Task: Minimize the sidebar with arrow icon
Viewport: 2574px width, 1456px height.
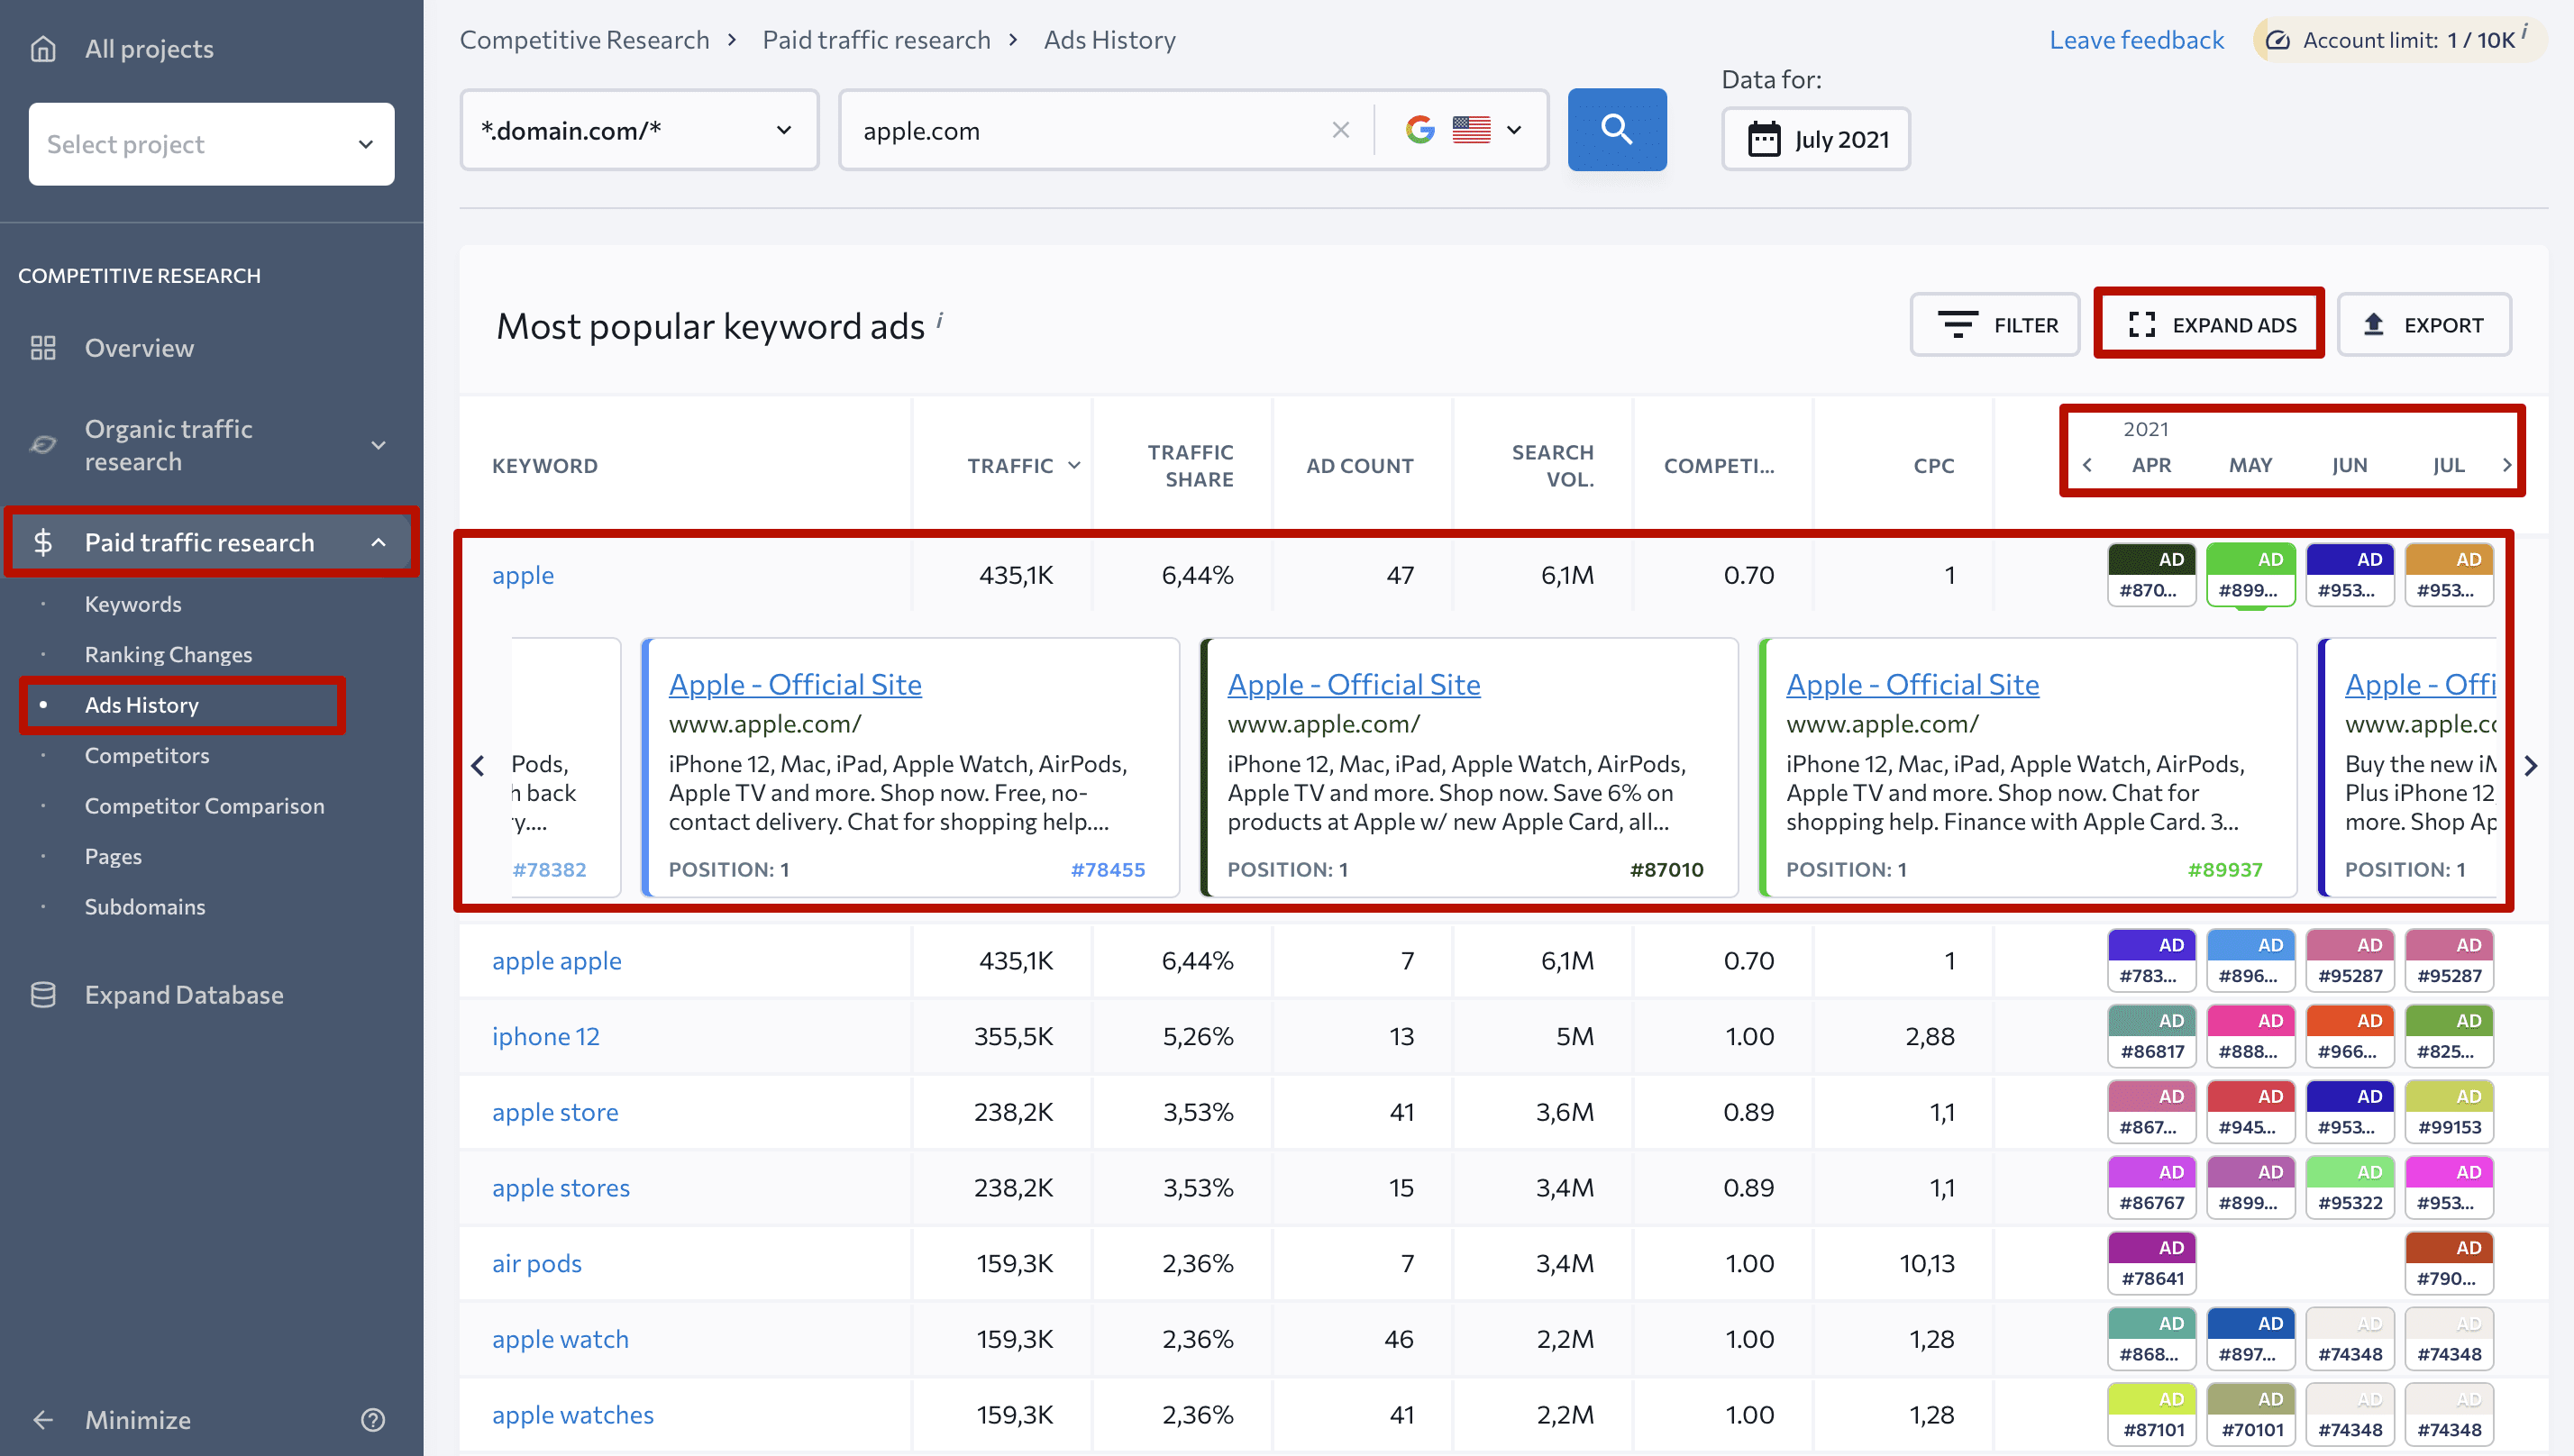Action: tap(43, 1420)
